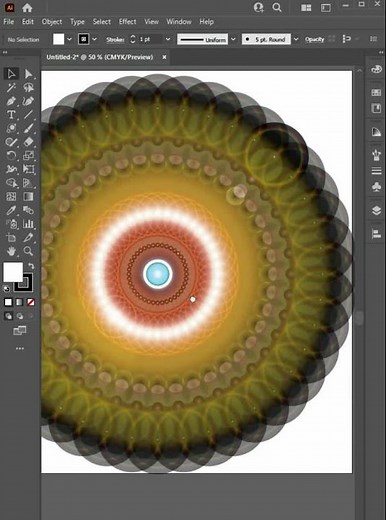Change the screen mode button
The width and height of the screenshot is (386, 520).
pos(20,331)
